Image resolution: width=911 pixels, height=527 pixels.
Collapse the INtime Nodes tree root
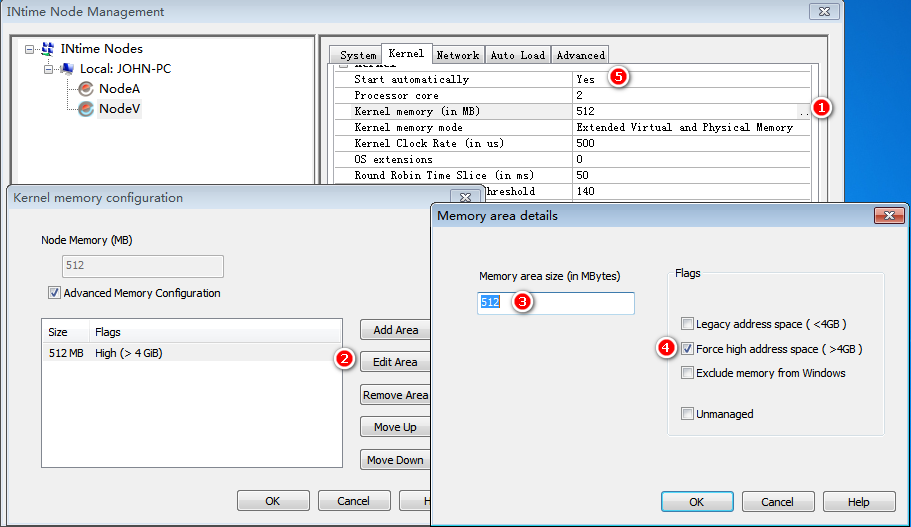[x=29, y=49]
